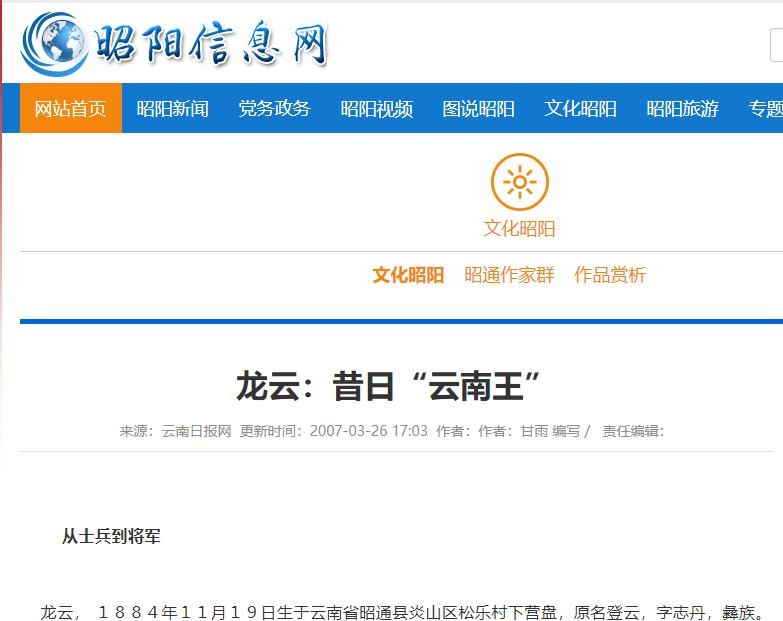Click the 昭阳信息网 globe logo
The height and width of the screenshot is (621, 783).
54,44
